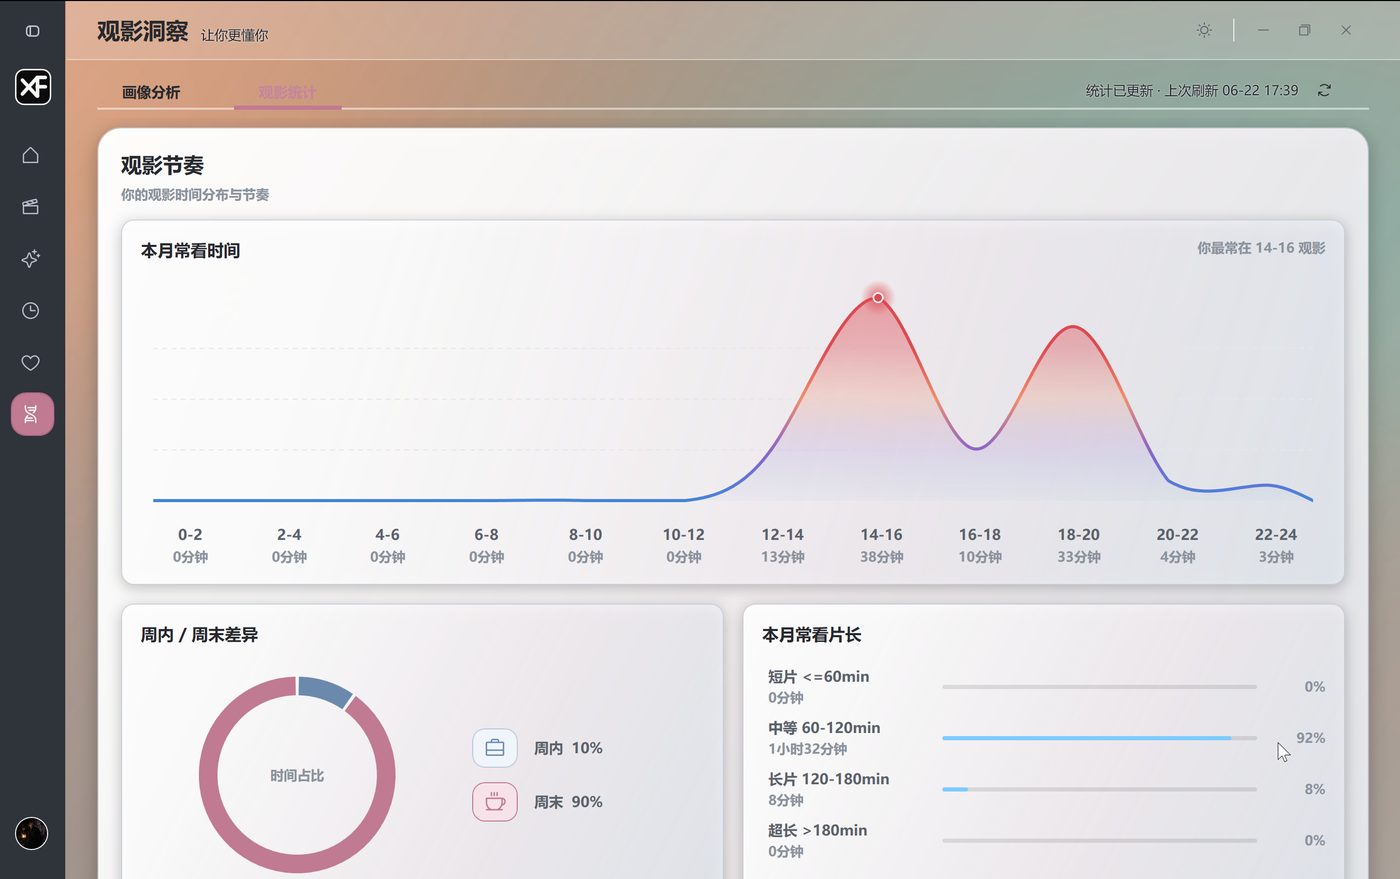
Task: Select the 10-12 time slot label
Action: (683, 535)
